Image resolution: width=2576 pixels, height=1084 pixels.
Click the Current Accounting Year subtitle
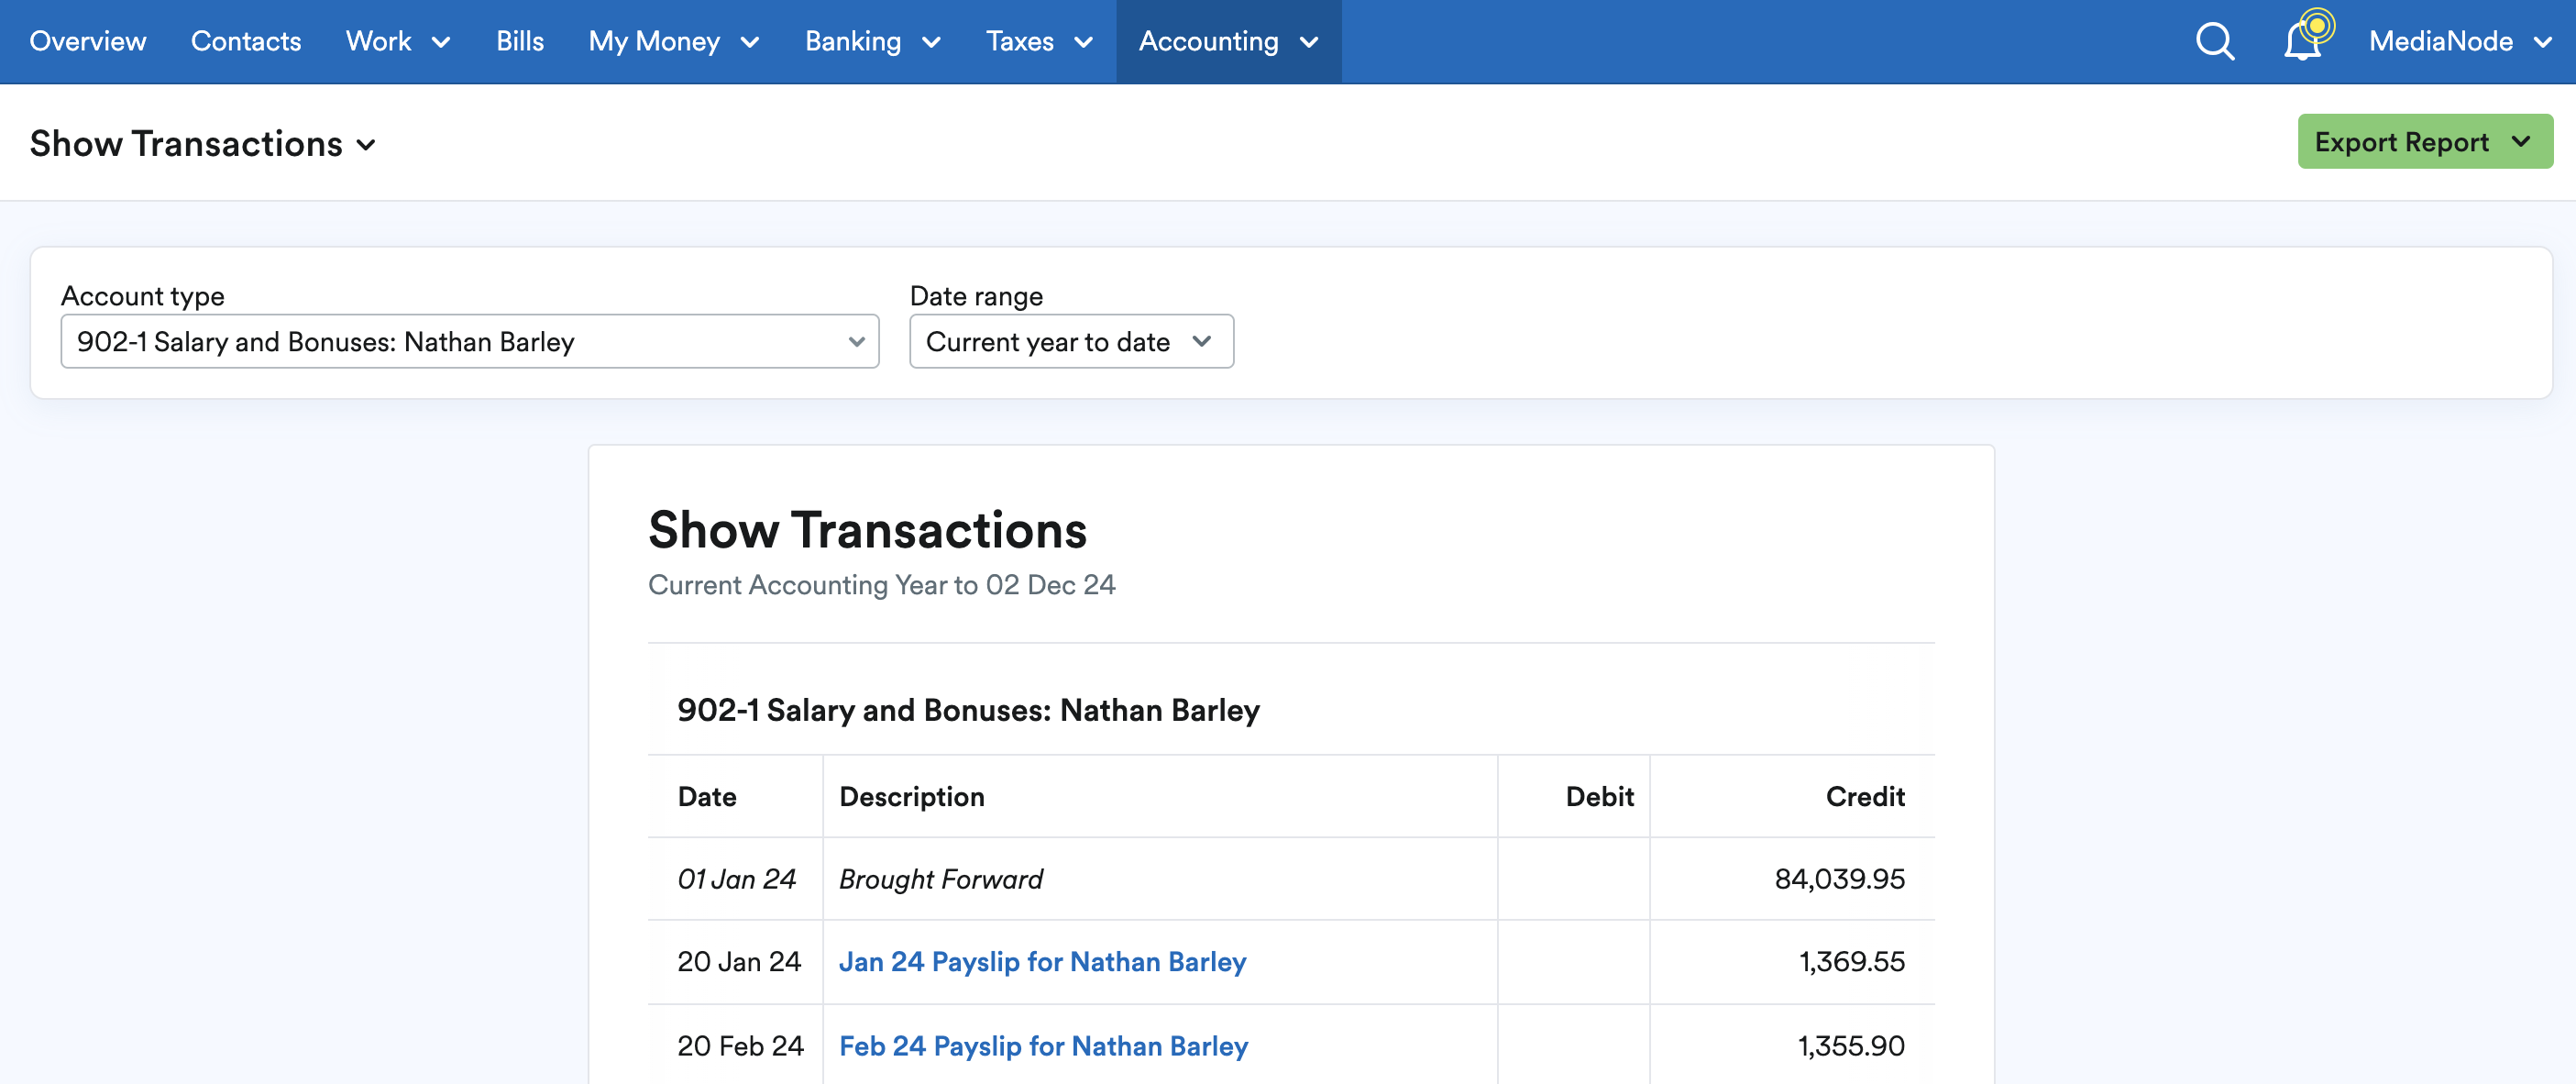881,584
